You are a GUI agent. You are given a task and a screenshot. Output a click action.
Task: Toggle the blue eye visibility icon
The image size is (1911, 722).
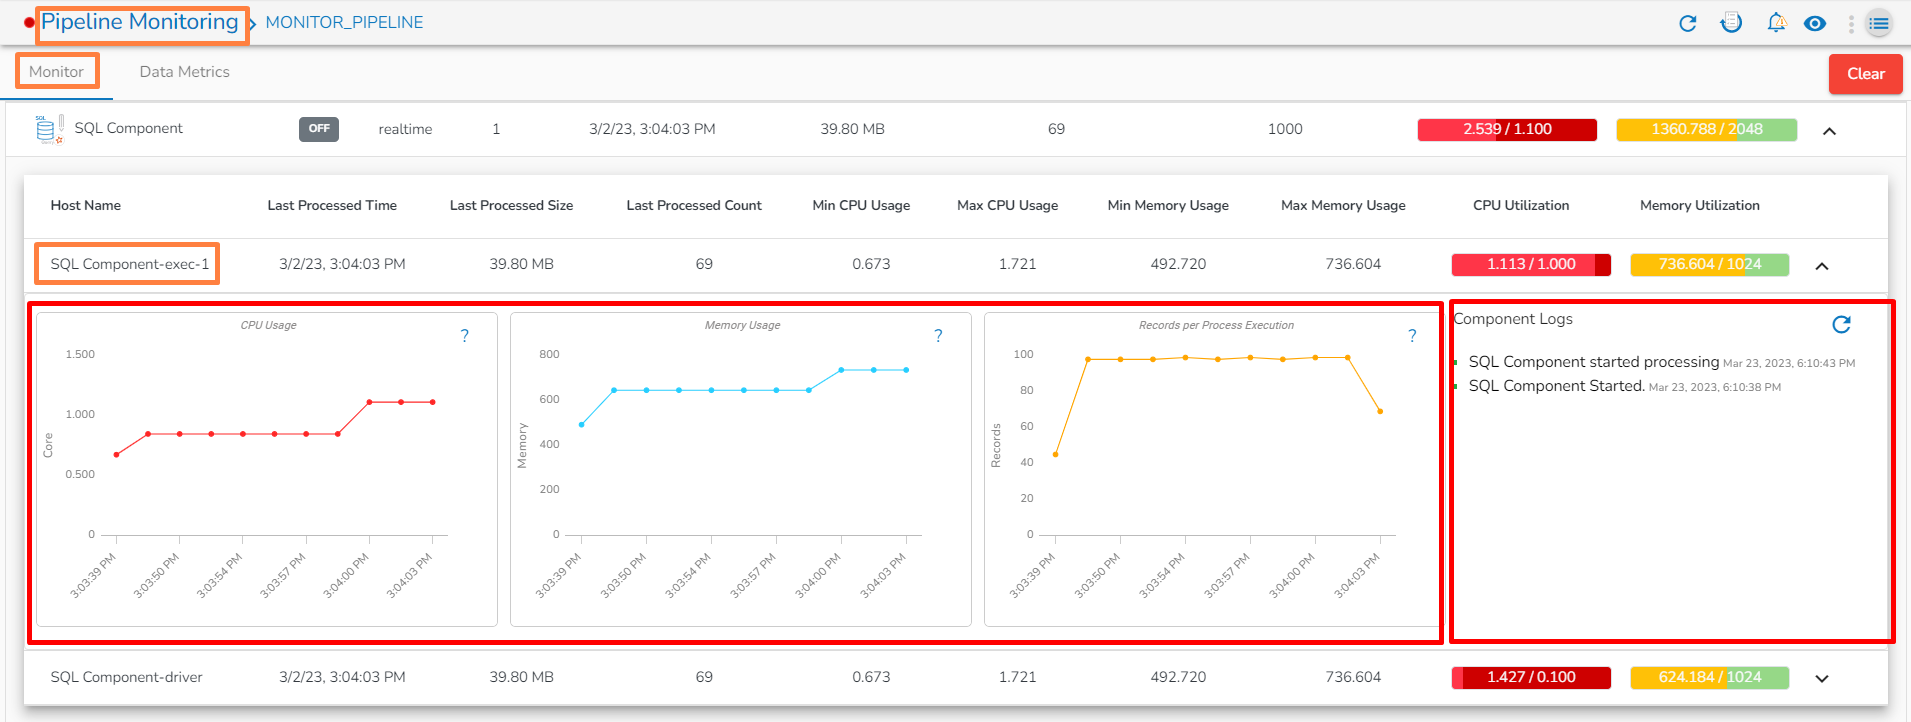pos(1815,23)
